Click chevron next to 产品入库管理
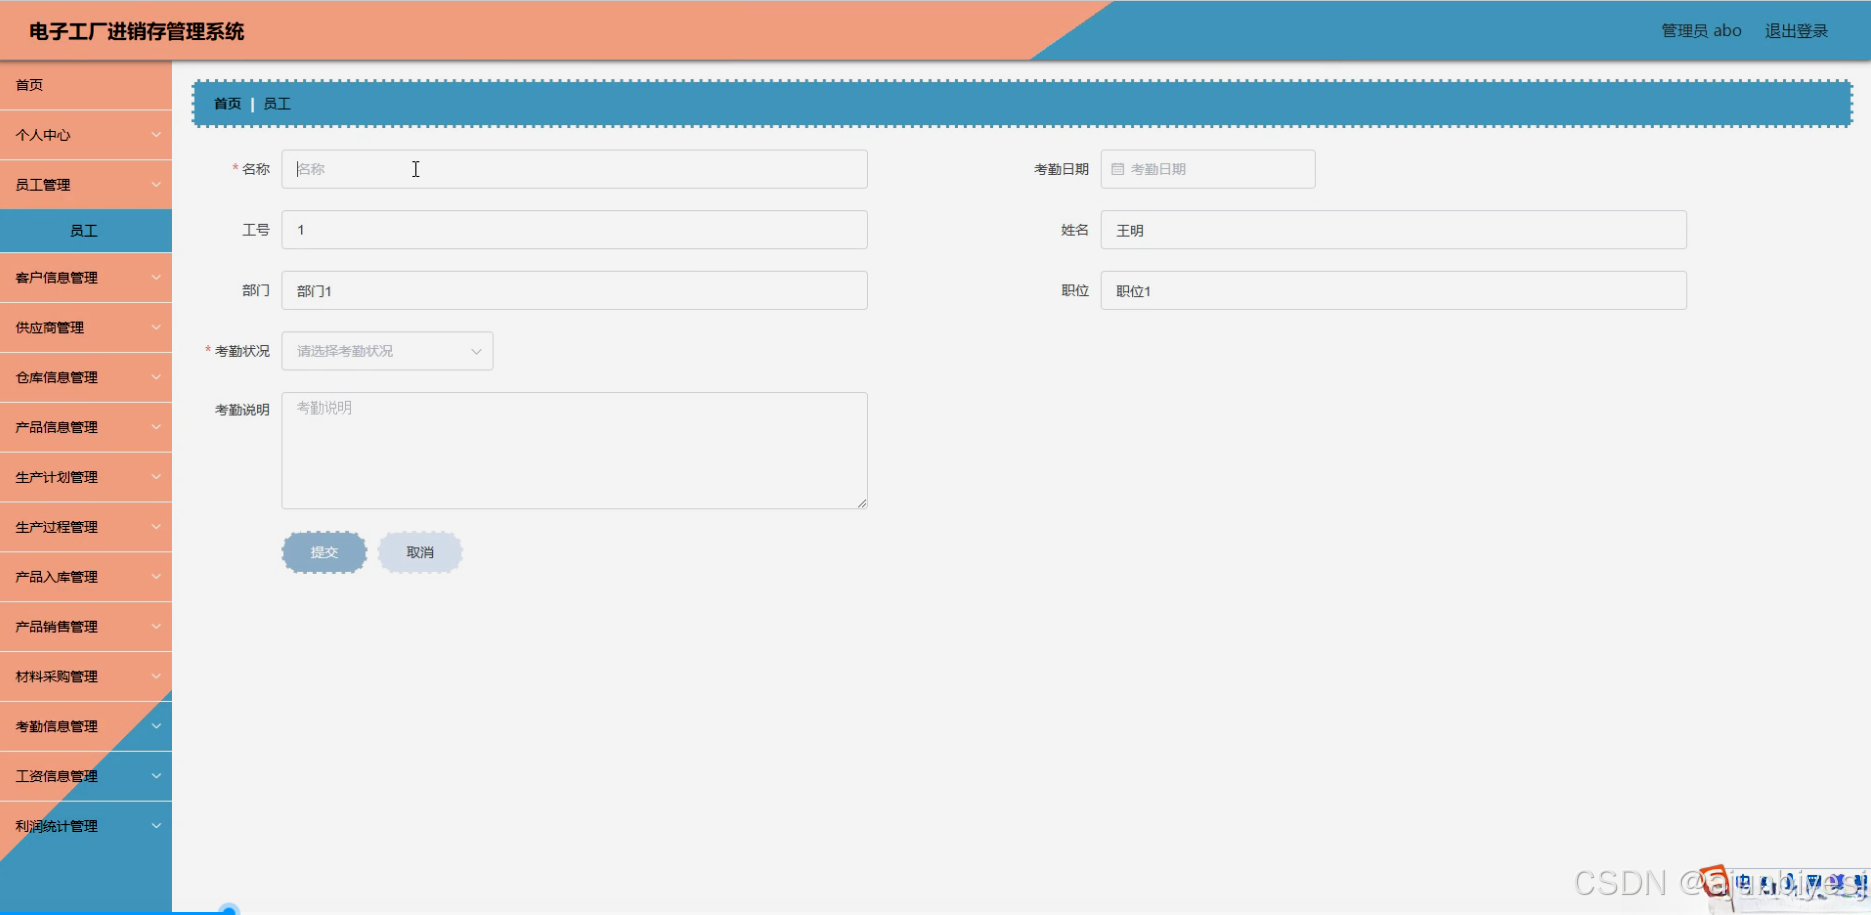 tap(156, 577)
